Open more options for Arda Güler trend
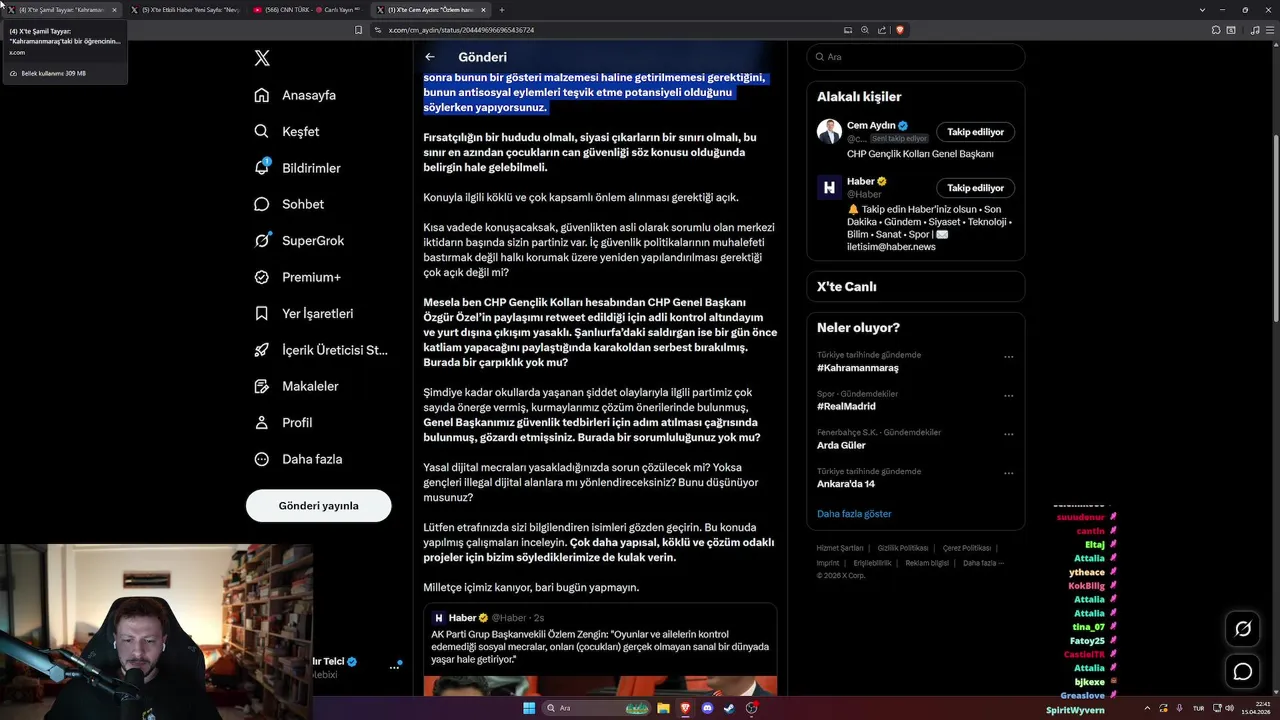 pyautogui.click(x=1008, y=435)
